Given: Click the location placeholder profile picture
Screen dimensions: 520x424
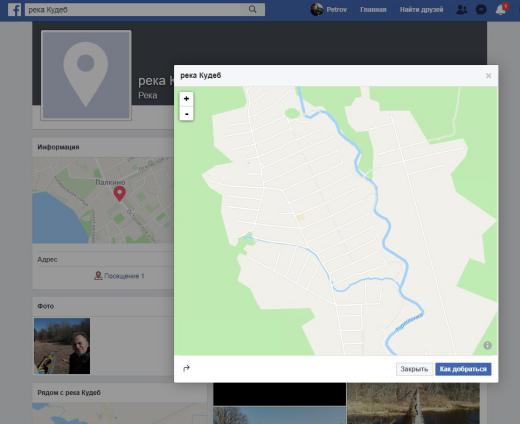Looking at the screenshot, I should [86, 75].
